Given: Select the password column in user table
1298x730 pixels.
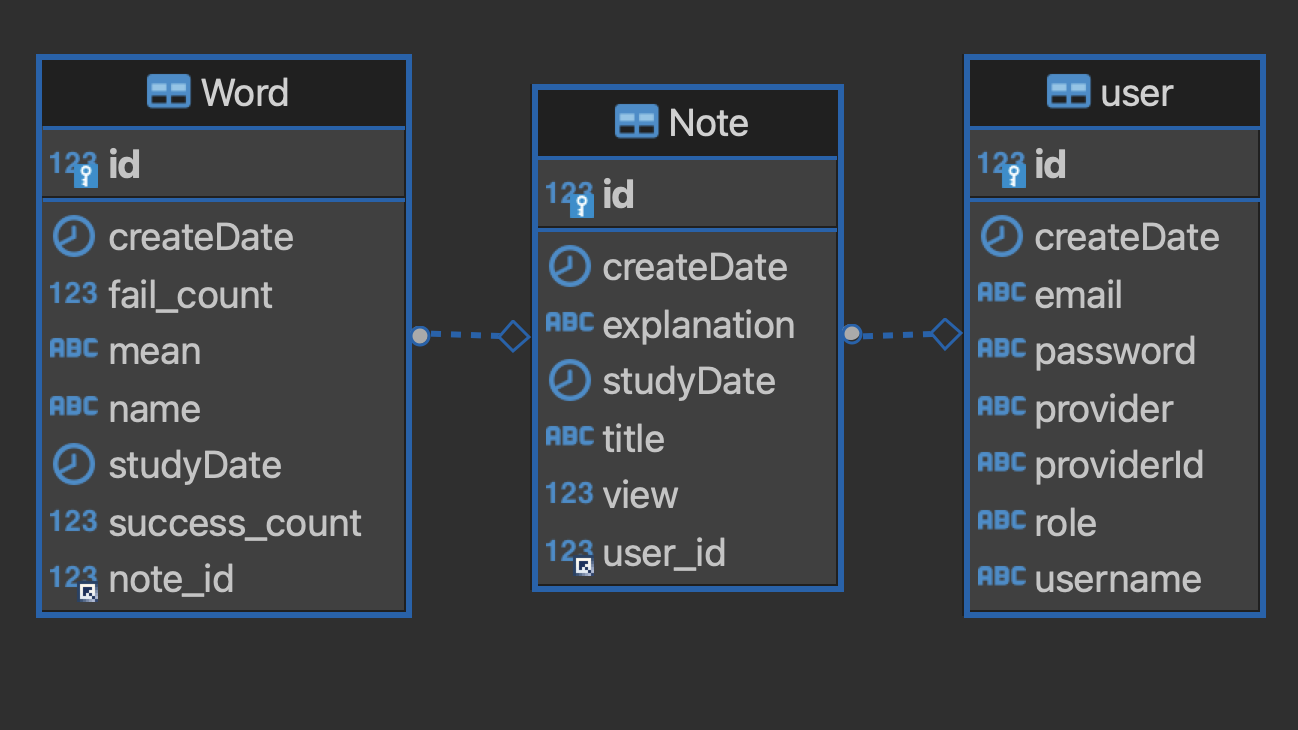Looking at the screenshot, I should (x=1114, y=351).
